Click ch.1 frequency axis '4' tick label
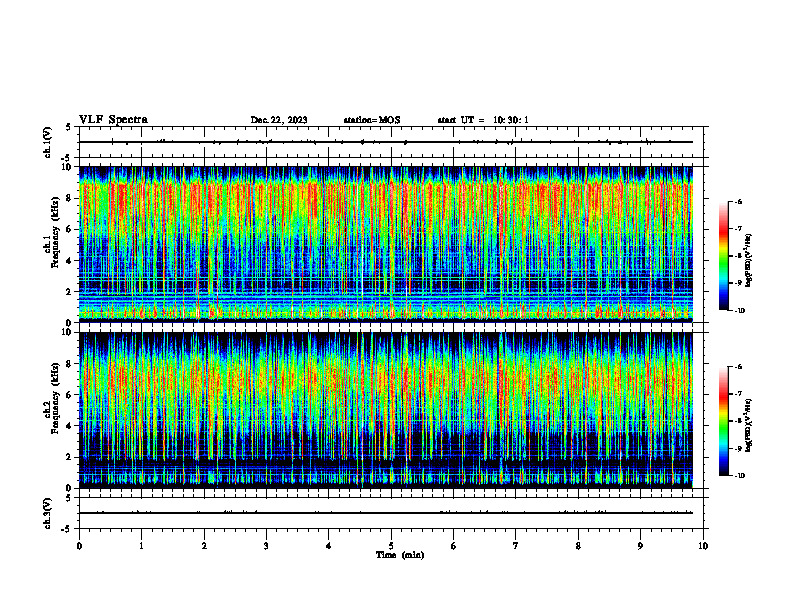Viewport: 792px width, 612px height. pyautogui.click(x=70, y=261)
